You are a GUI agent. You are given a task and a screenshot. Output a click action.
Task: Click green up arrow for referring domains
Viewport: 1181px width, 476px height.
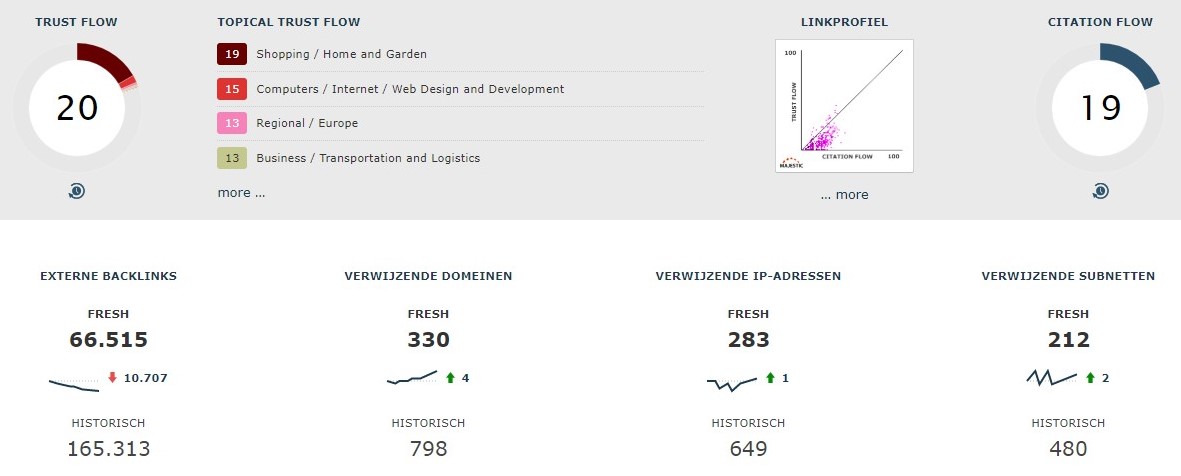click(450, 377)
